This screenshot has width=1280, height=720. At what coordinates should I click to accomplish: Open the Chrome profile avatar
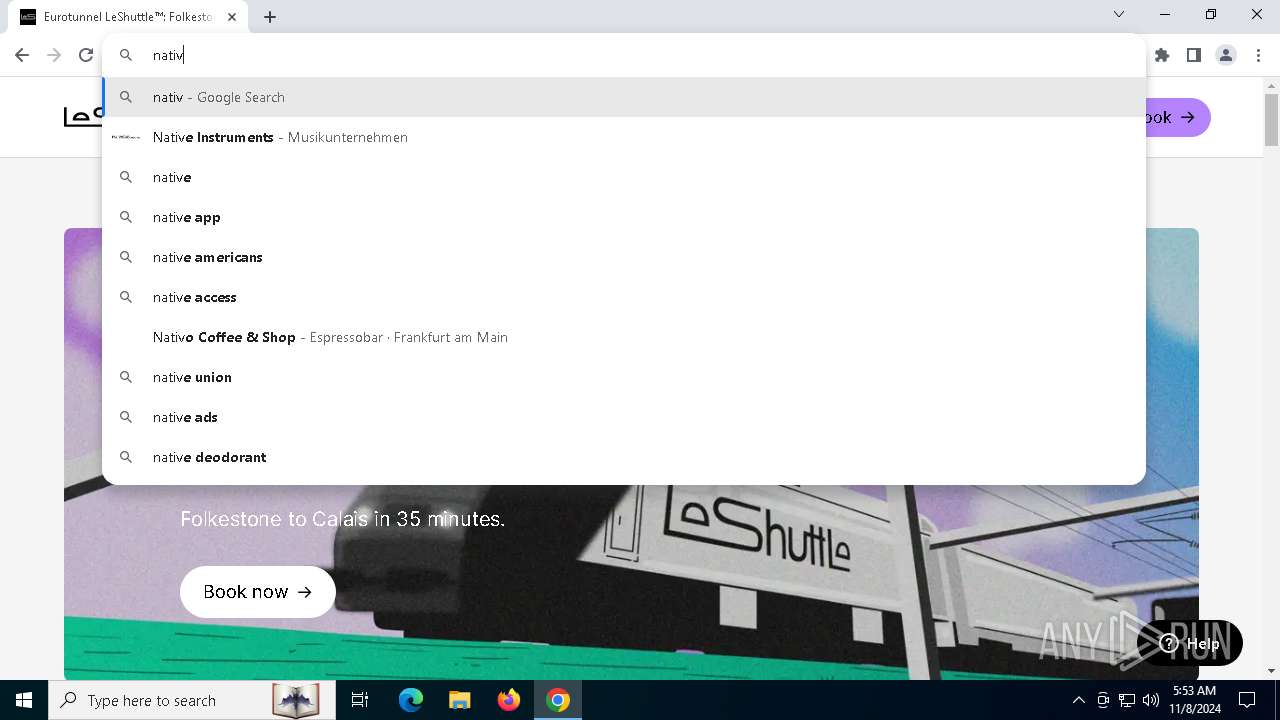[1226, 55]
